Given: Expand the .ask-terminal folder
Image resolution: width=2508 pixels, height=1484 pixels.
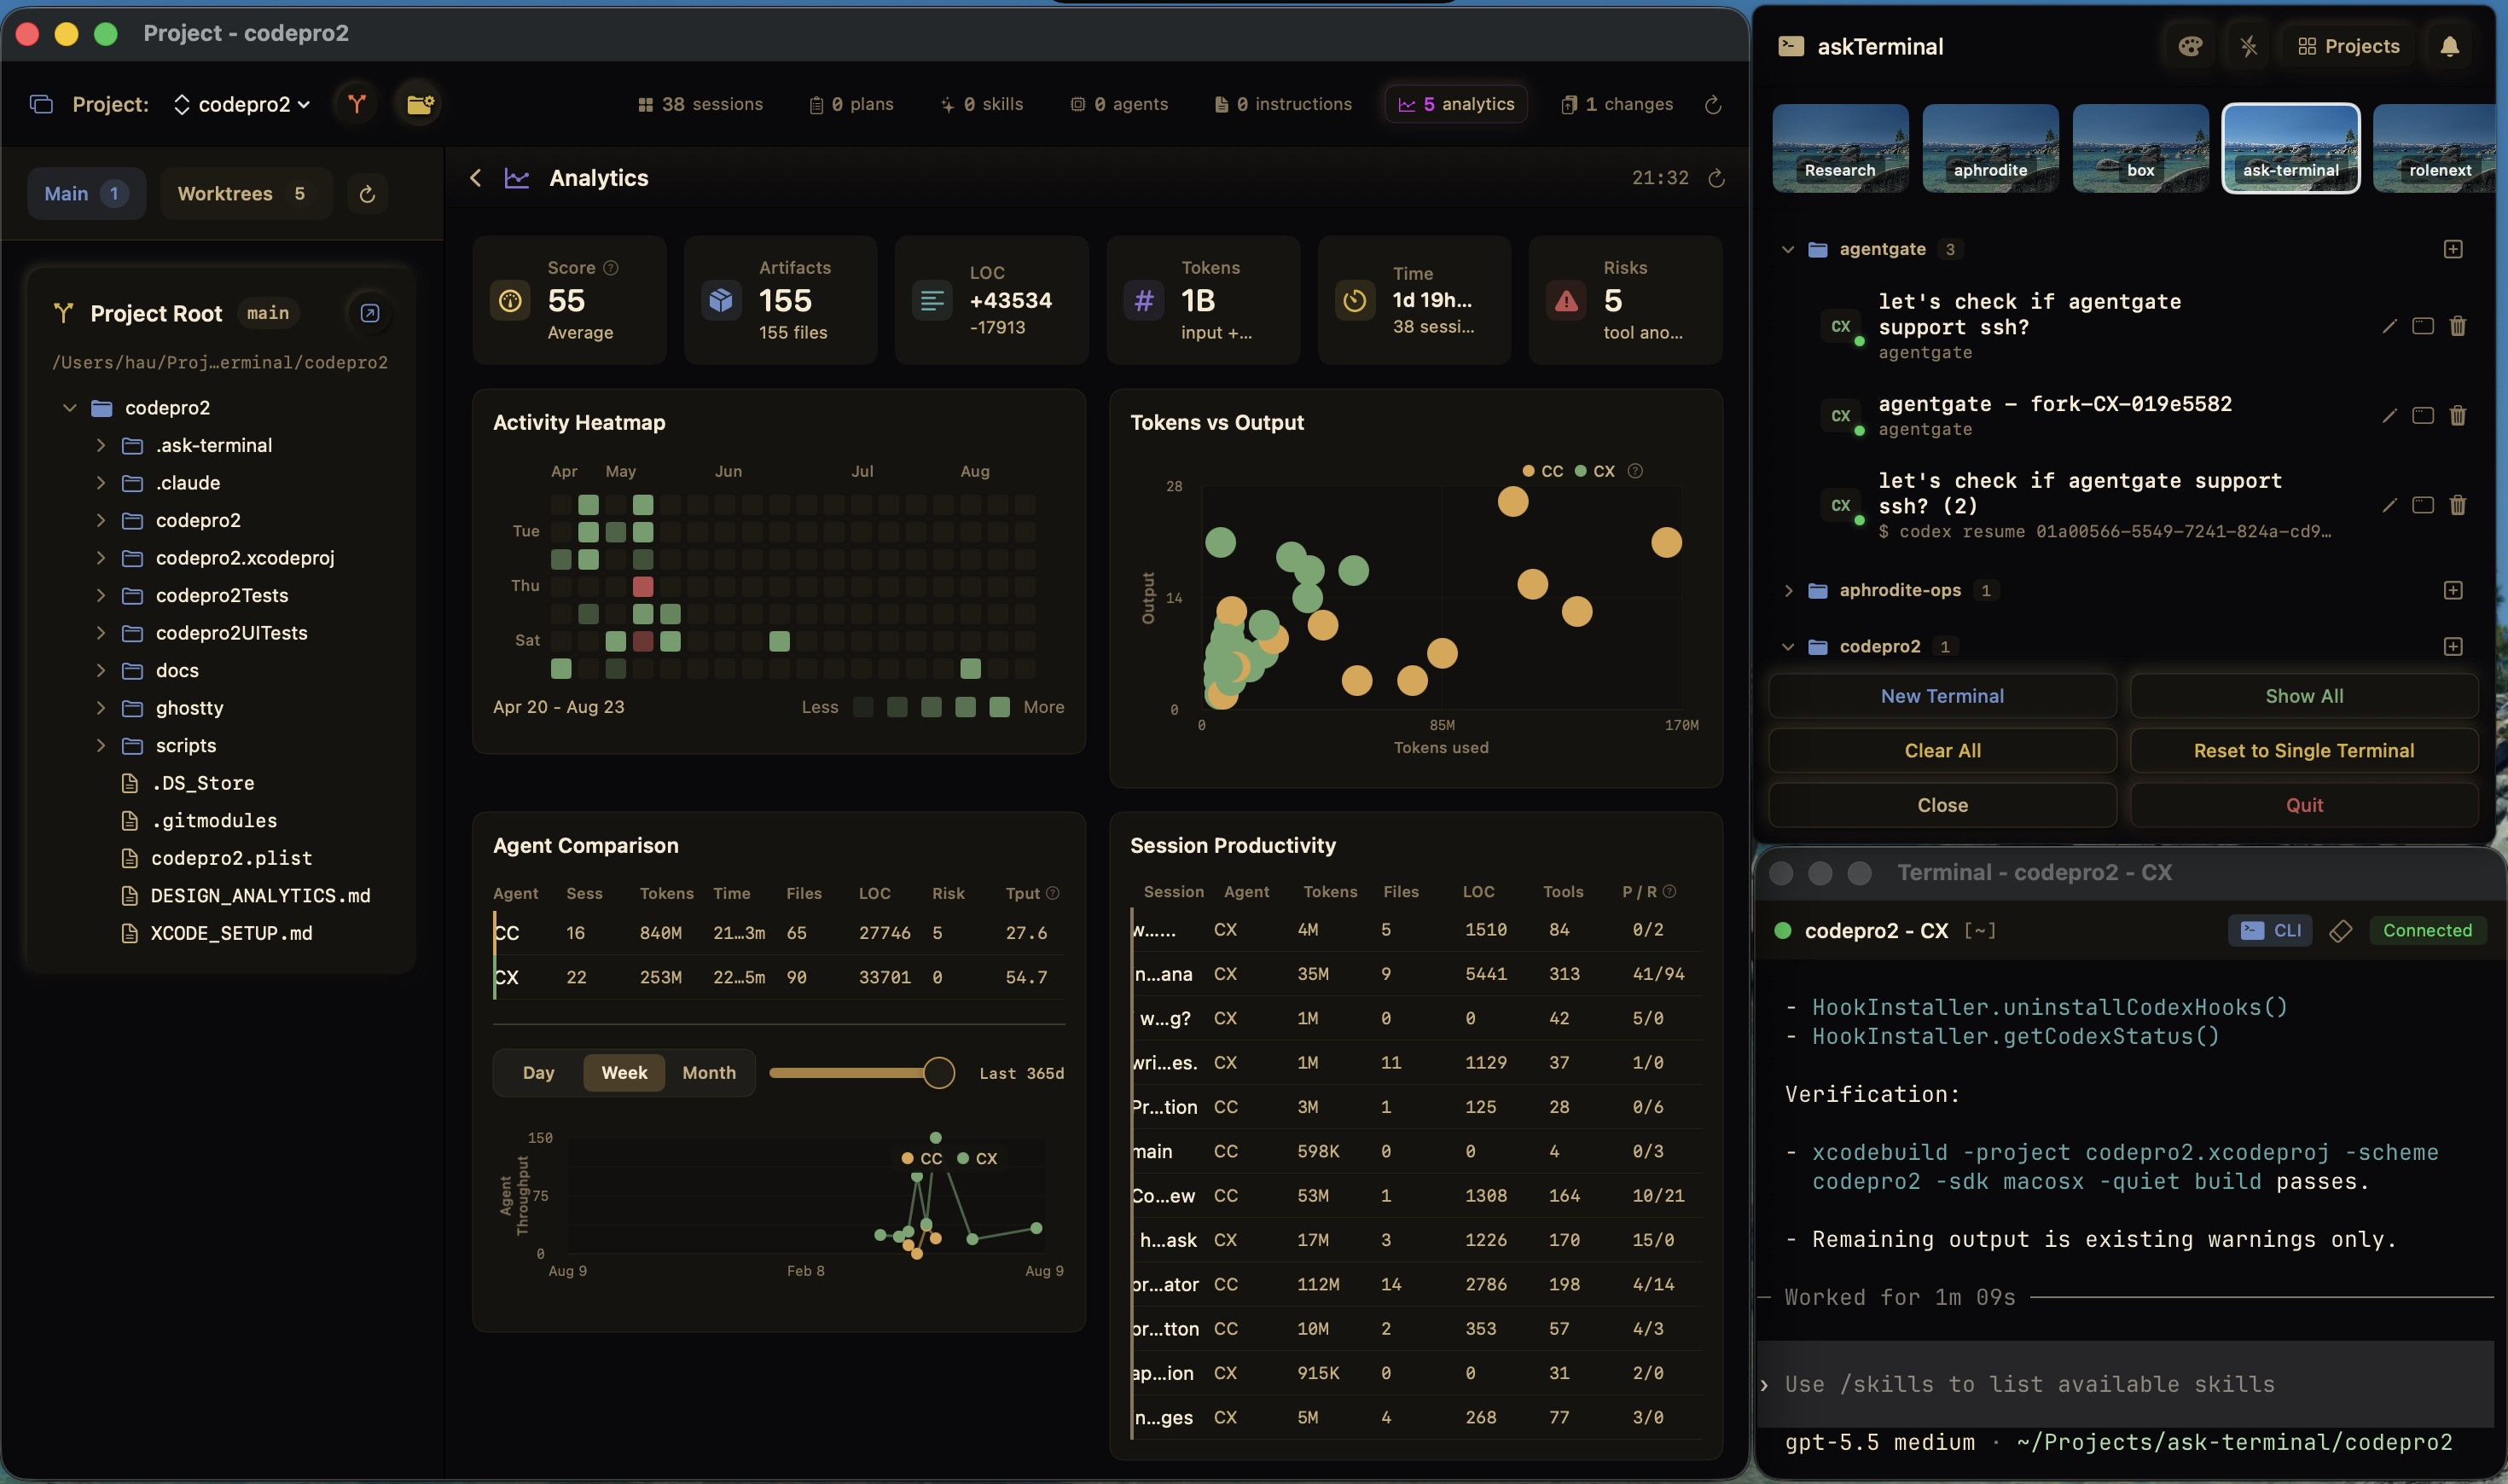Looking at the screenshot, I should point(101,445).
